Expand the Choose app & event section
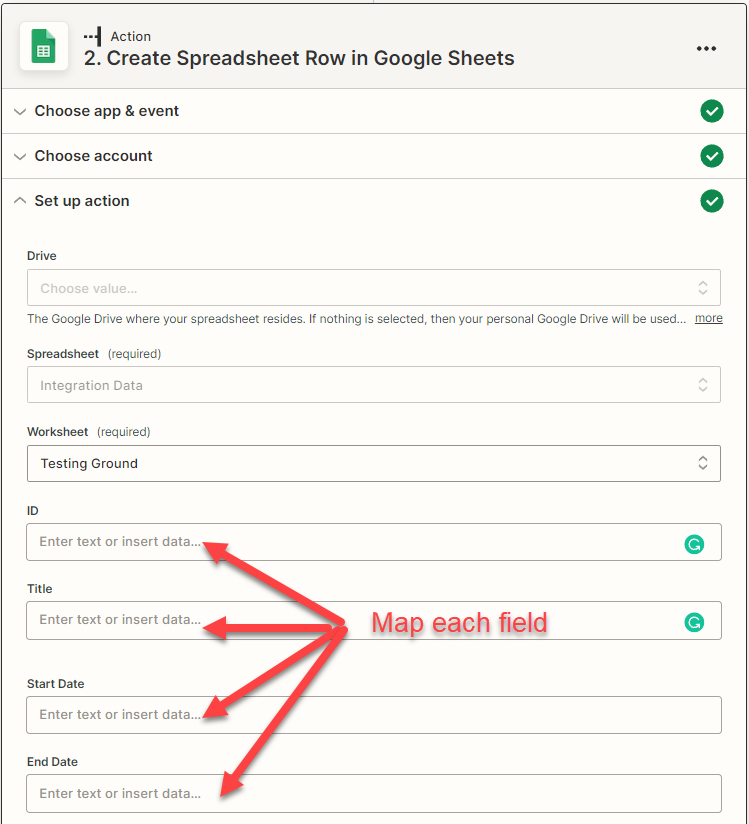 pyautogui.click(x=20, y=111)
